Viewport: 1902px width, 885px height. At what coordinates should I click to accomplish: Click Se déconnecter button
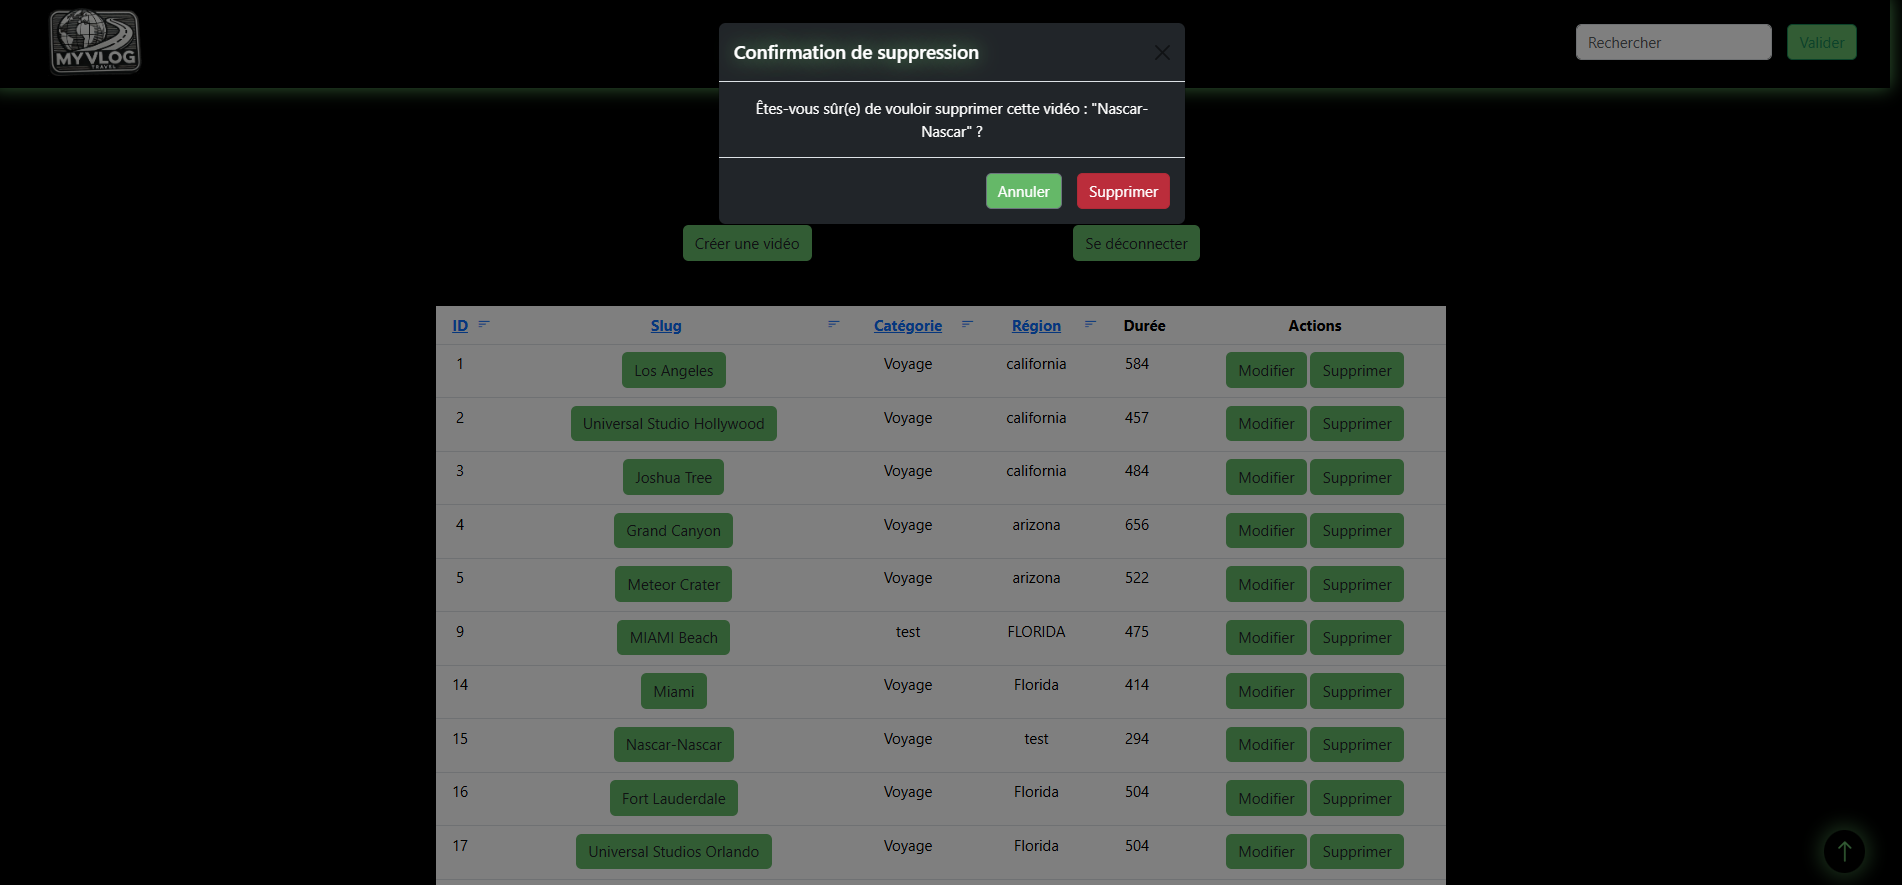[x=1135, y=243]
